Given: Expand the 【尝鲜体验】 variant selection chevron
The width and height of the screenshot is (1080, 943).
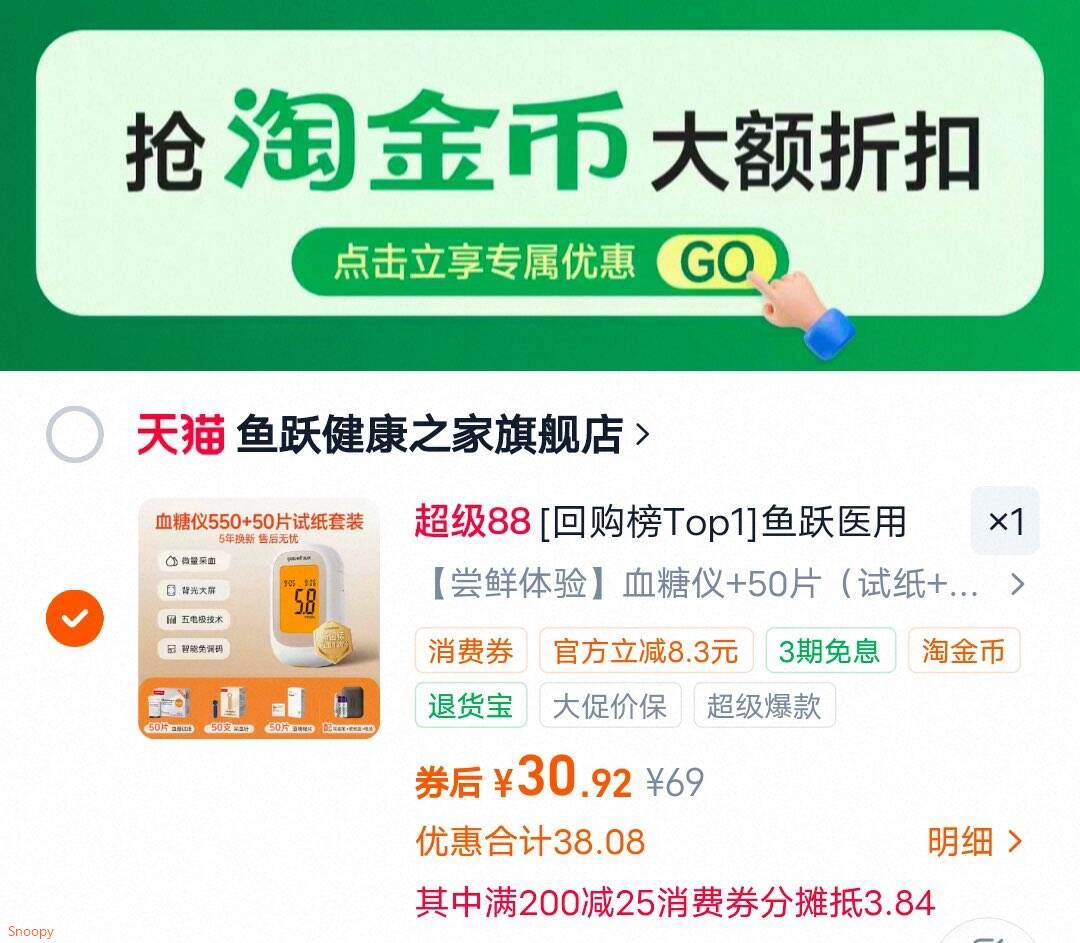Looking at the screenshot, I should point(1017,585).
